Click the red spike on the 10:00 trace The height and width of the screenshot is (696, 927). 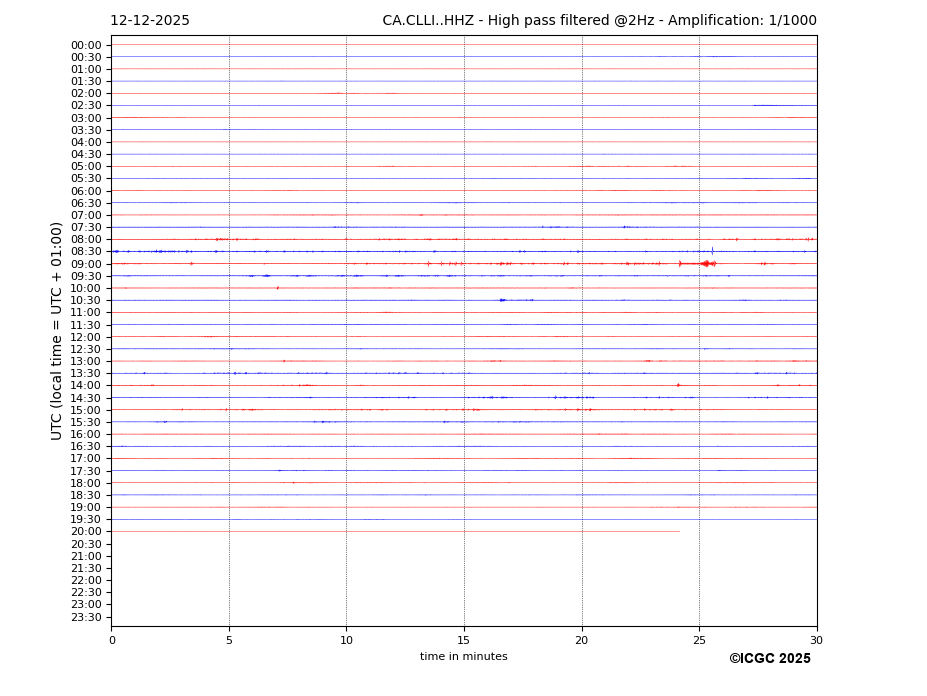277,288
